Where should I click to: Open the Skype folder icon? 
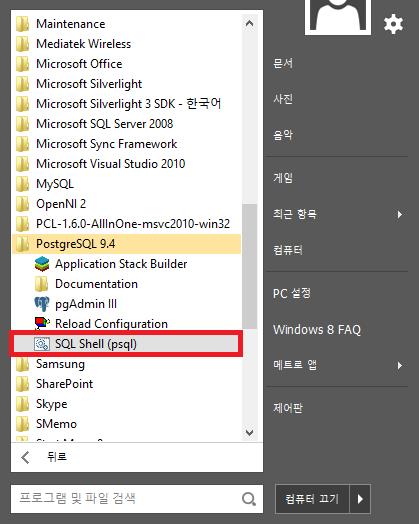point(22,404)
